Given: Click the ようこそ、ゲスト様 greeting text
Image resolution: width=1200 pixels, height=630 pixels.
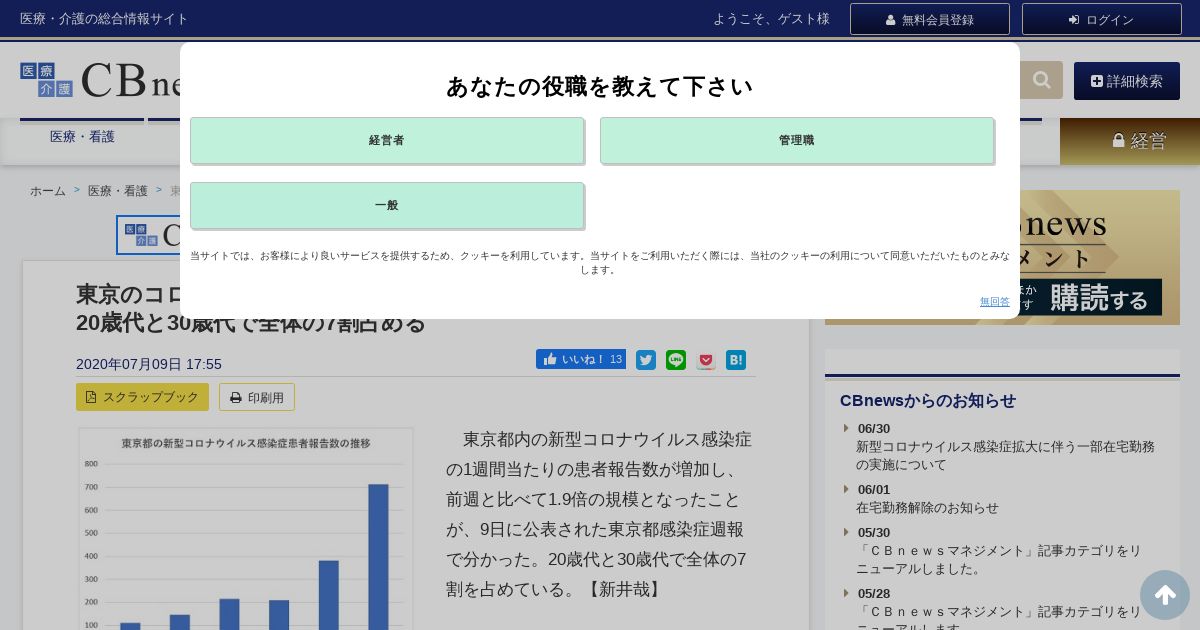Looking at the screenshot, I should tap(771, 19).
